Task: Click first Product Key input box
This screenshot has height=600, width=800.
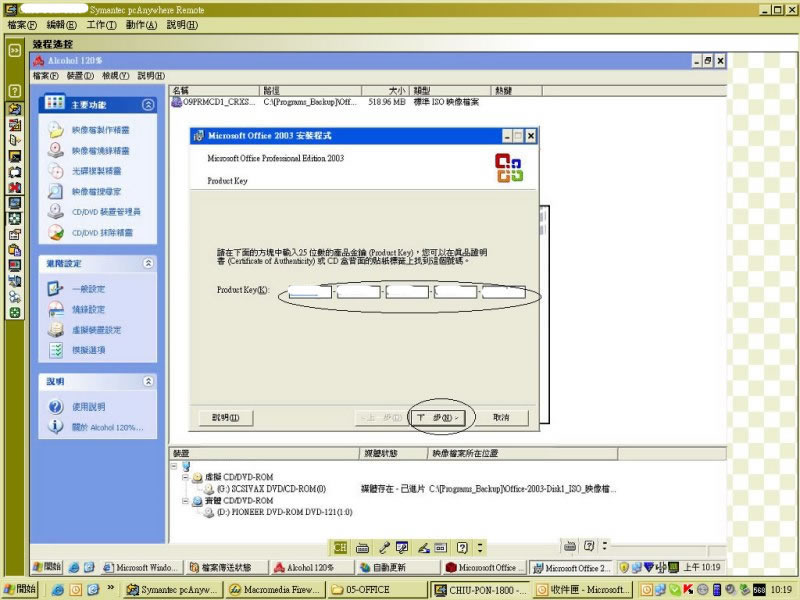Action: 310,292
